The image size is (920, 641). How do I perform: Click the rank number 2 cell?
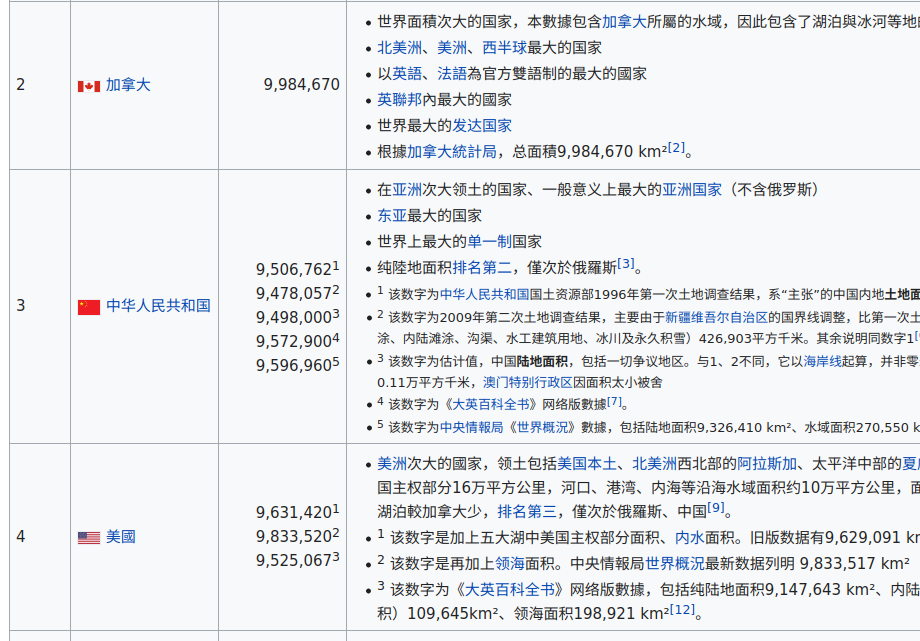(40, 85)
